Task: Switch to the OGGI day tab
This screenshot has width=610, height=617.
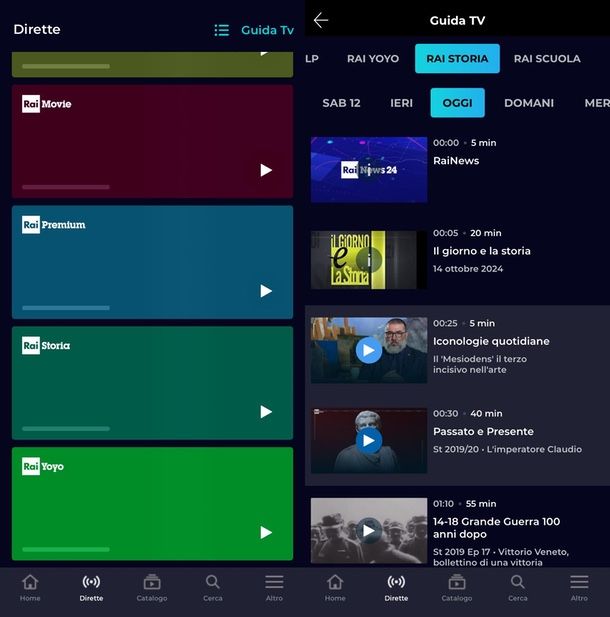Action: click(x=457, y=103)
